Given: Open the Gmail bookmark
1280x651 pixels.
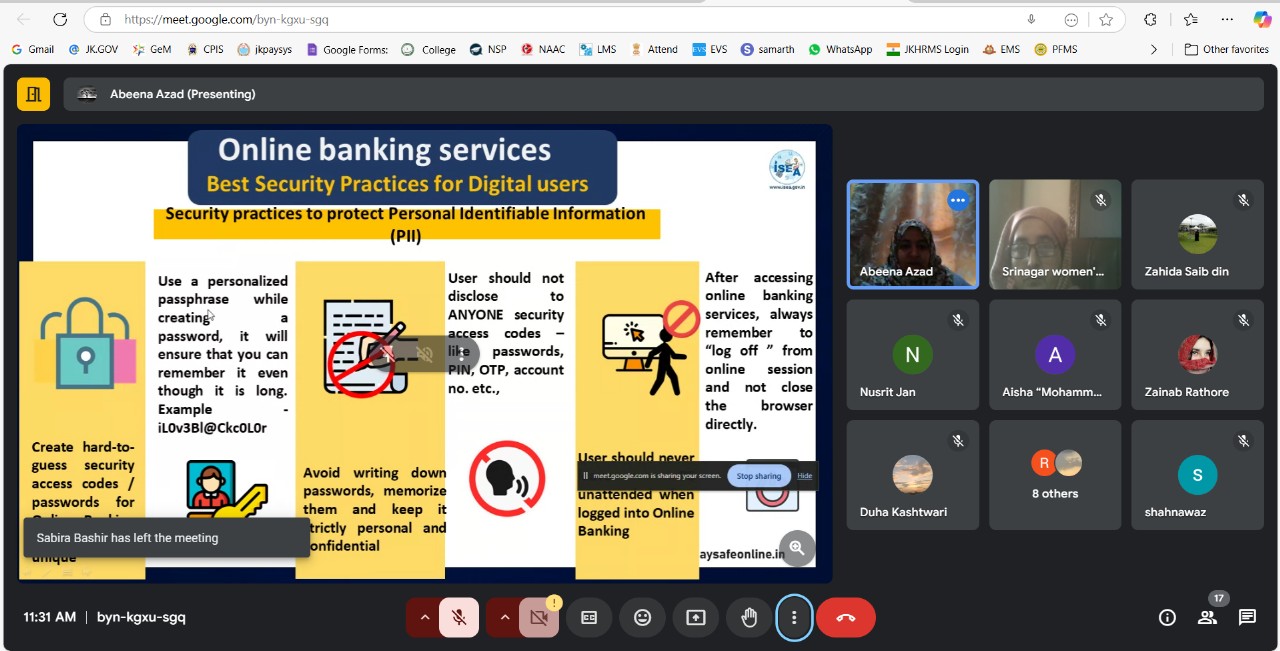Looking at the screenshot, I should click(32, 49).
